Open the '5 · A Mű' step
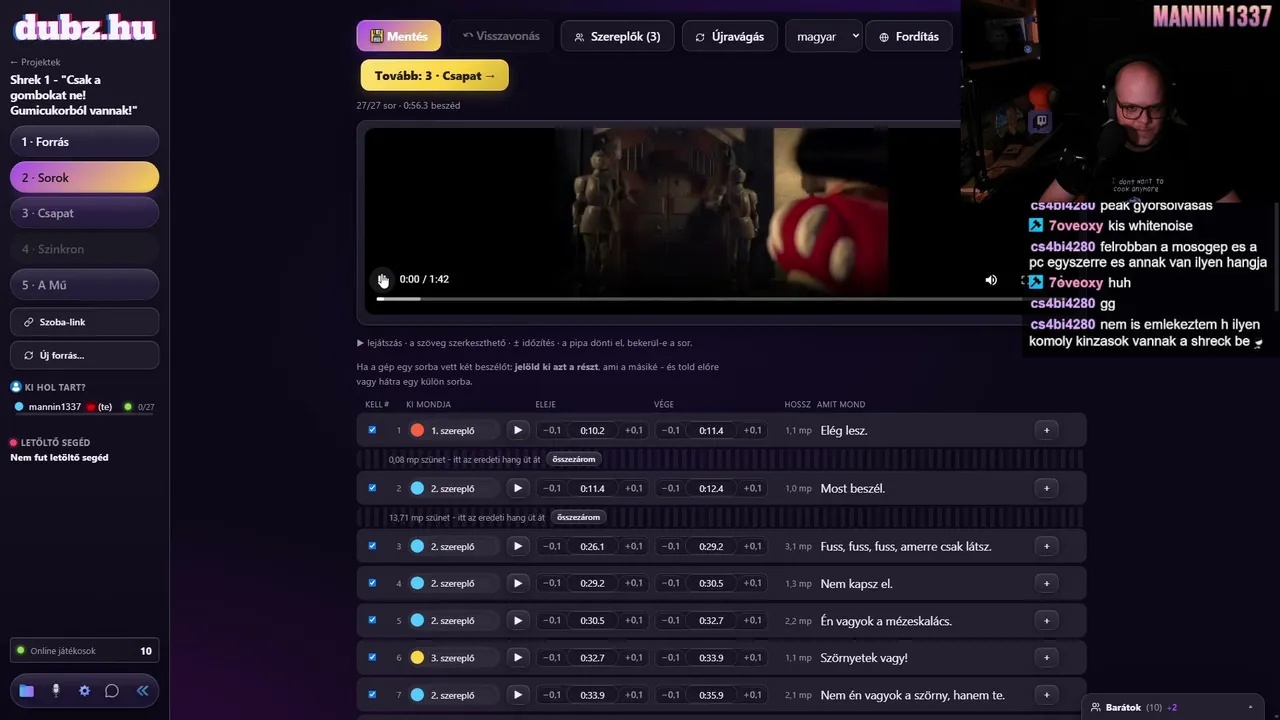 pos(84,285)
